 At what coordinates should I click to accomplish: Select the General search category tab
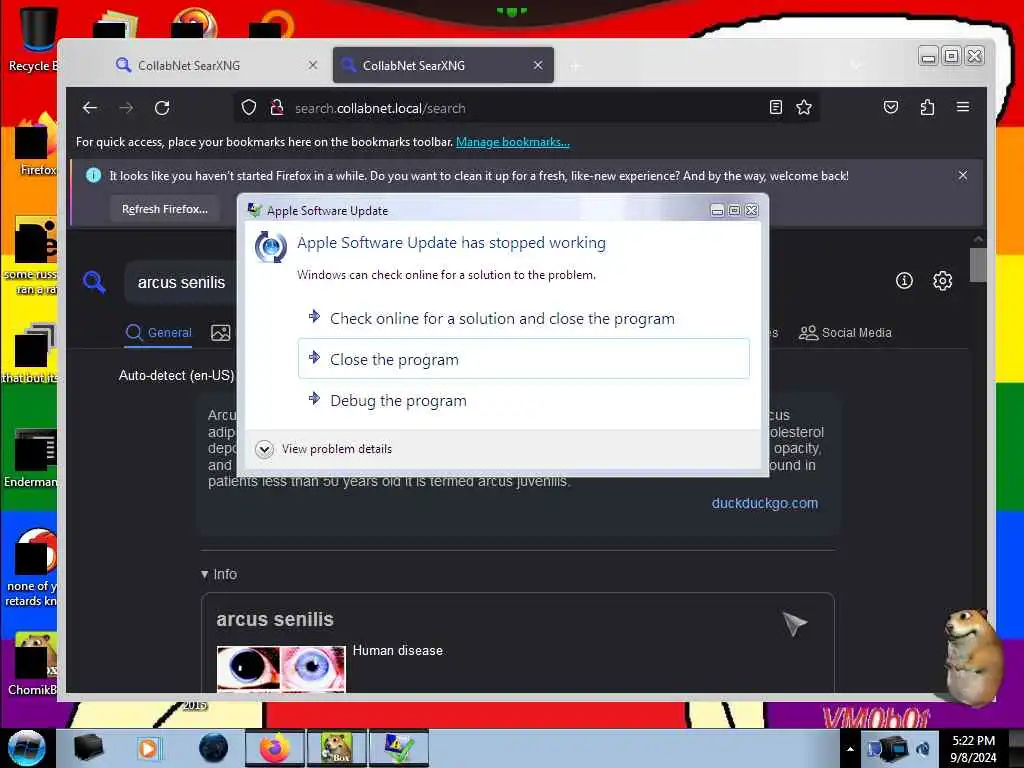tap(159, 332)
